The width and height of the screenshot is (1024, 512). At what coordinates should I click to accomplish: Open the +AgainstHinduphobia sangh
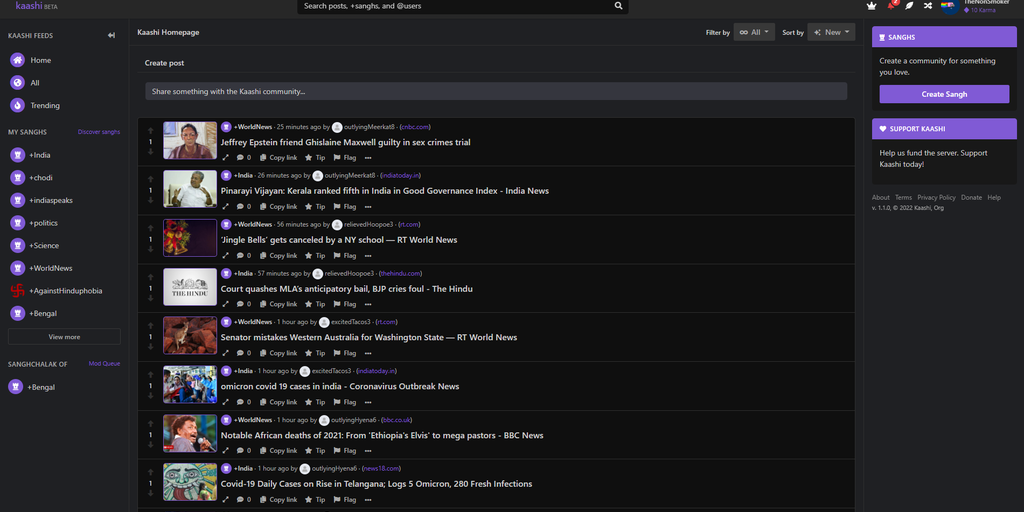tap(64, 291)
